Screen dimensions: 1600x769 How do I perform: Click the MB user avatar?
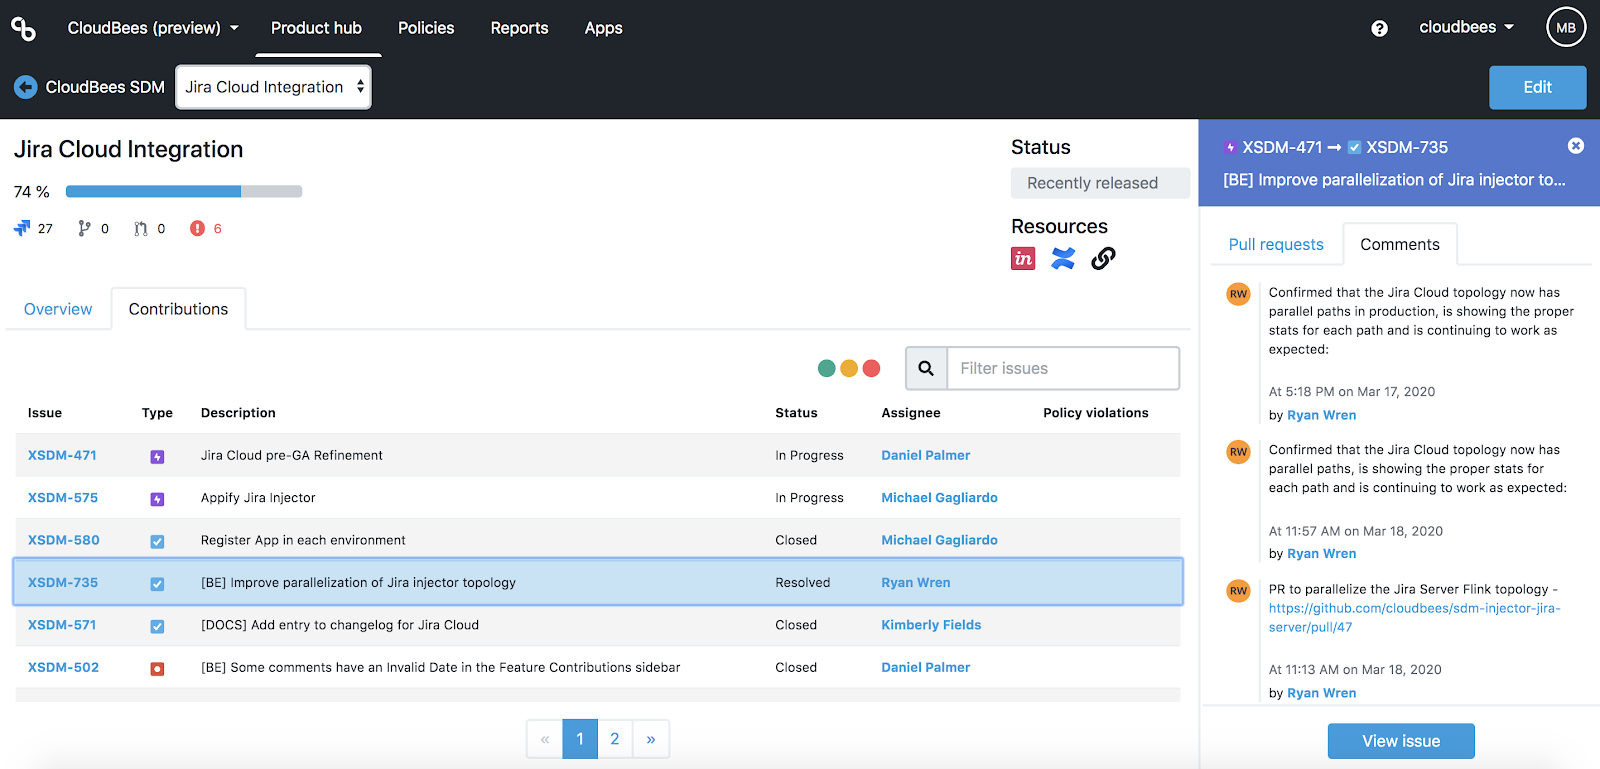pyautogui.click(x=1566, y=28)
